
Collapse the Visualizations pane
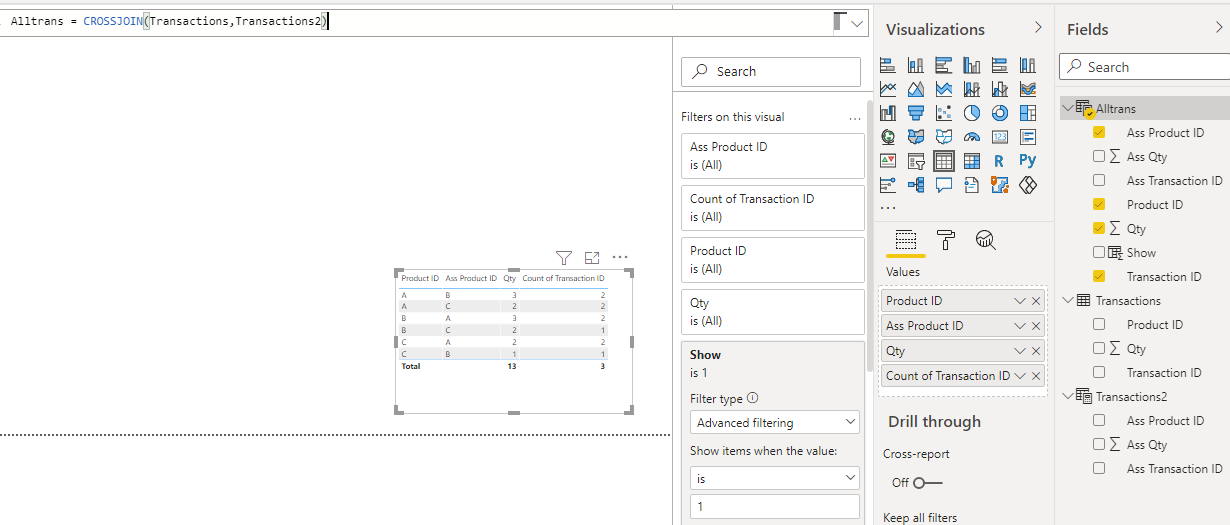[1038, 28]
